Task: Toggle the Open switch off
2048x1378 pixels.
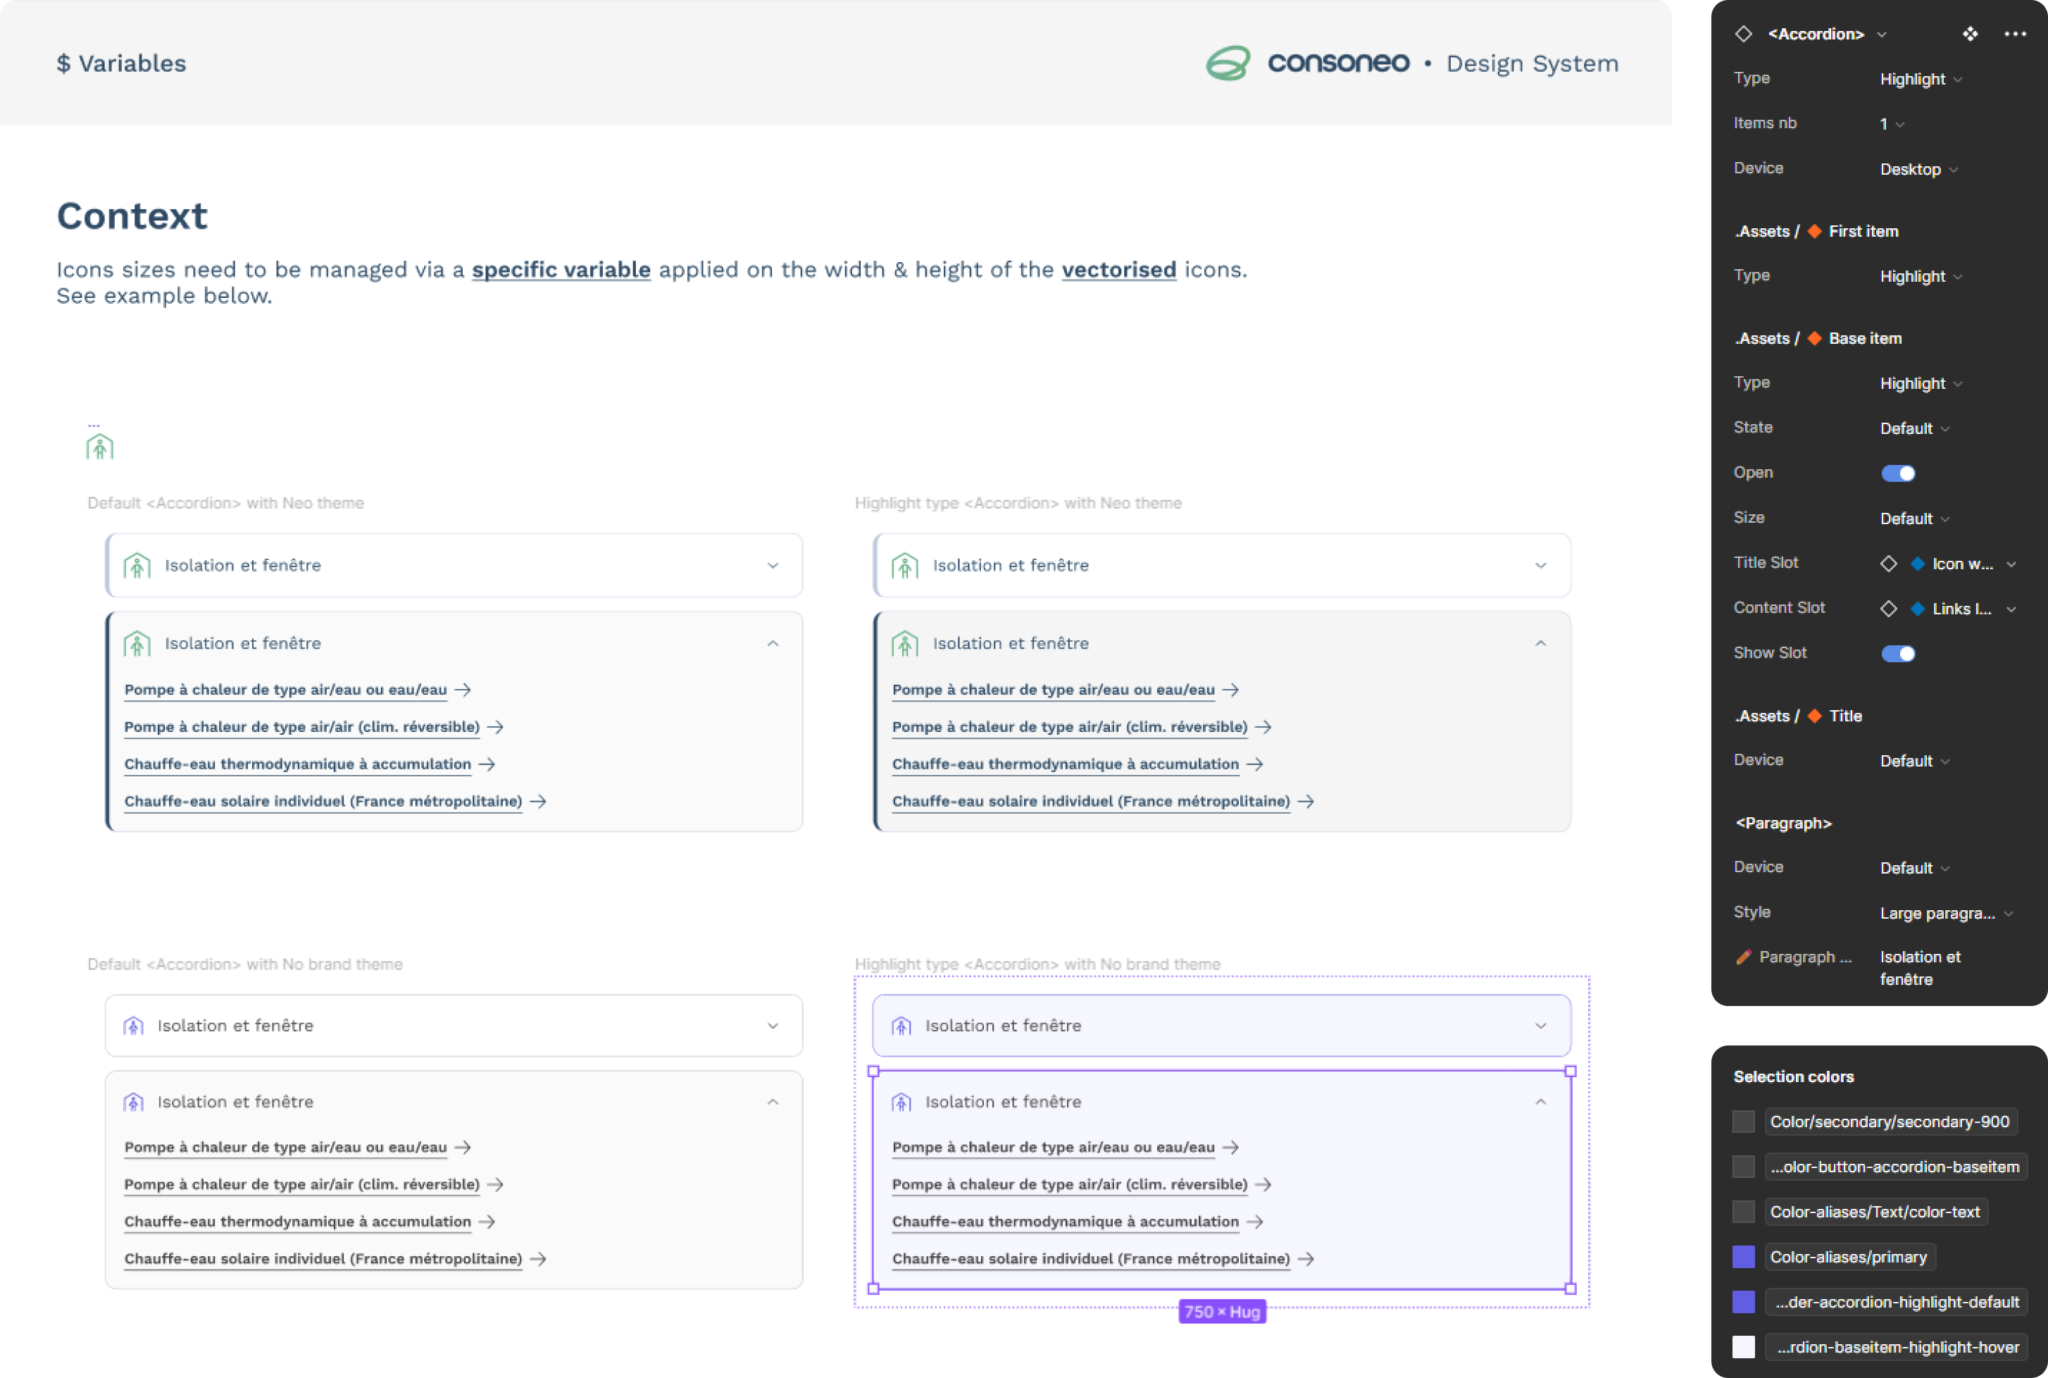Action: pyautogui.click(x=1898, y=473)
